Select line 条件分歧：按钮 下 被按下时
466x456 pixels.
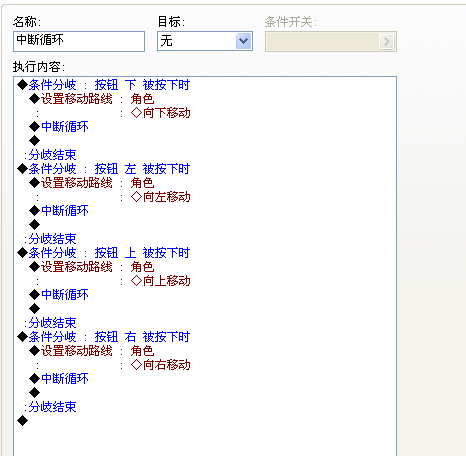(x=103, y=85)
